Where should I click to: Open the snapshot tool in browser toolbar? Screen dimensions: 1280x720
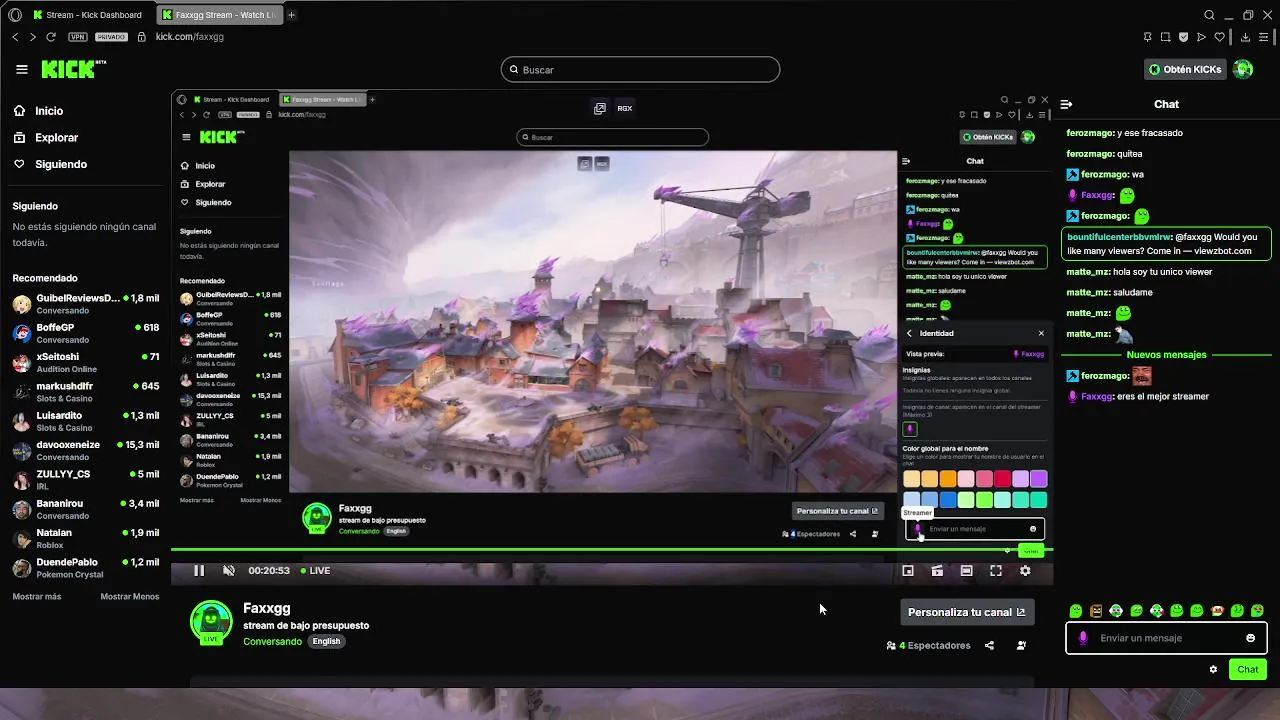point(1166,37)
